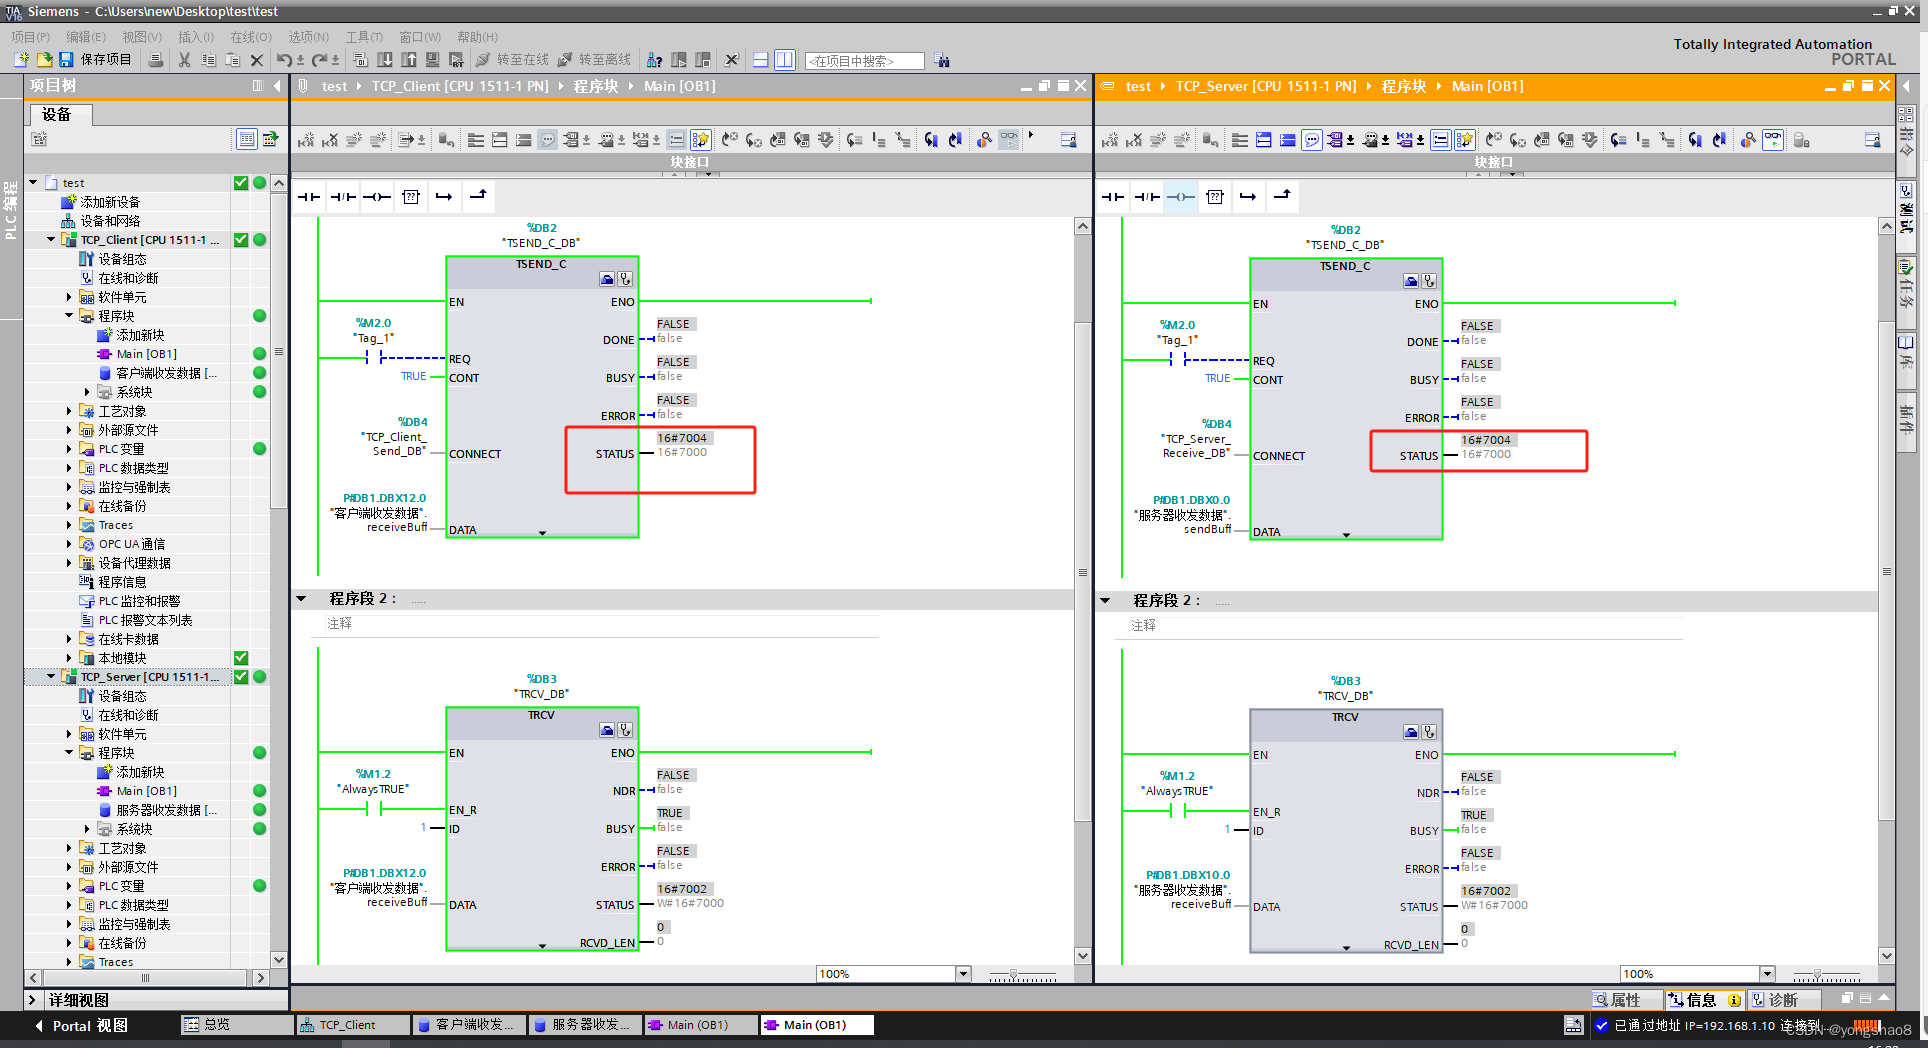Open the 编辑(E) menu
Image resolution: width=1928 pixels, height=1048 pixels.
point(86,37)
